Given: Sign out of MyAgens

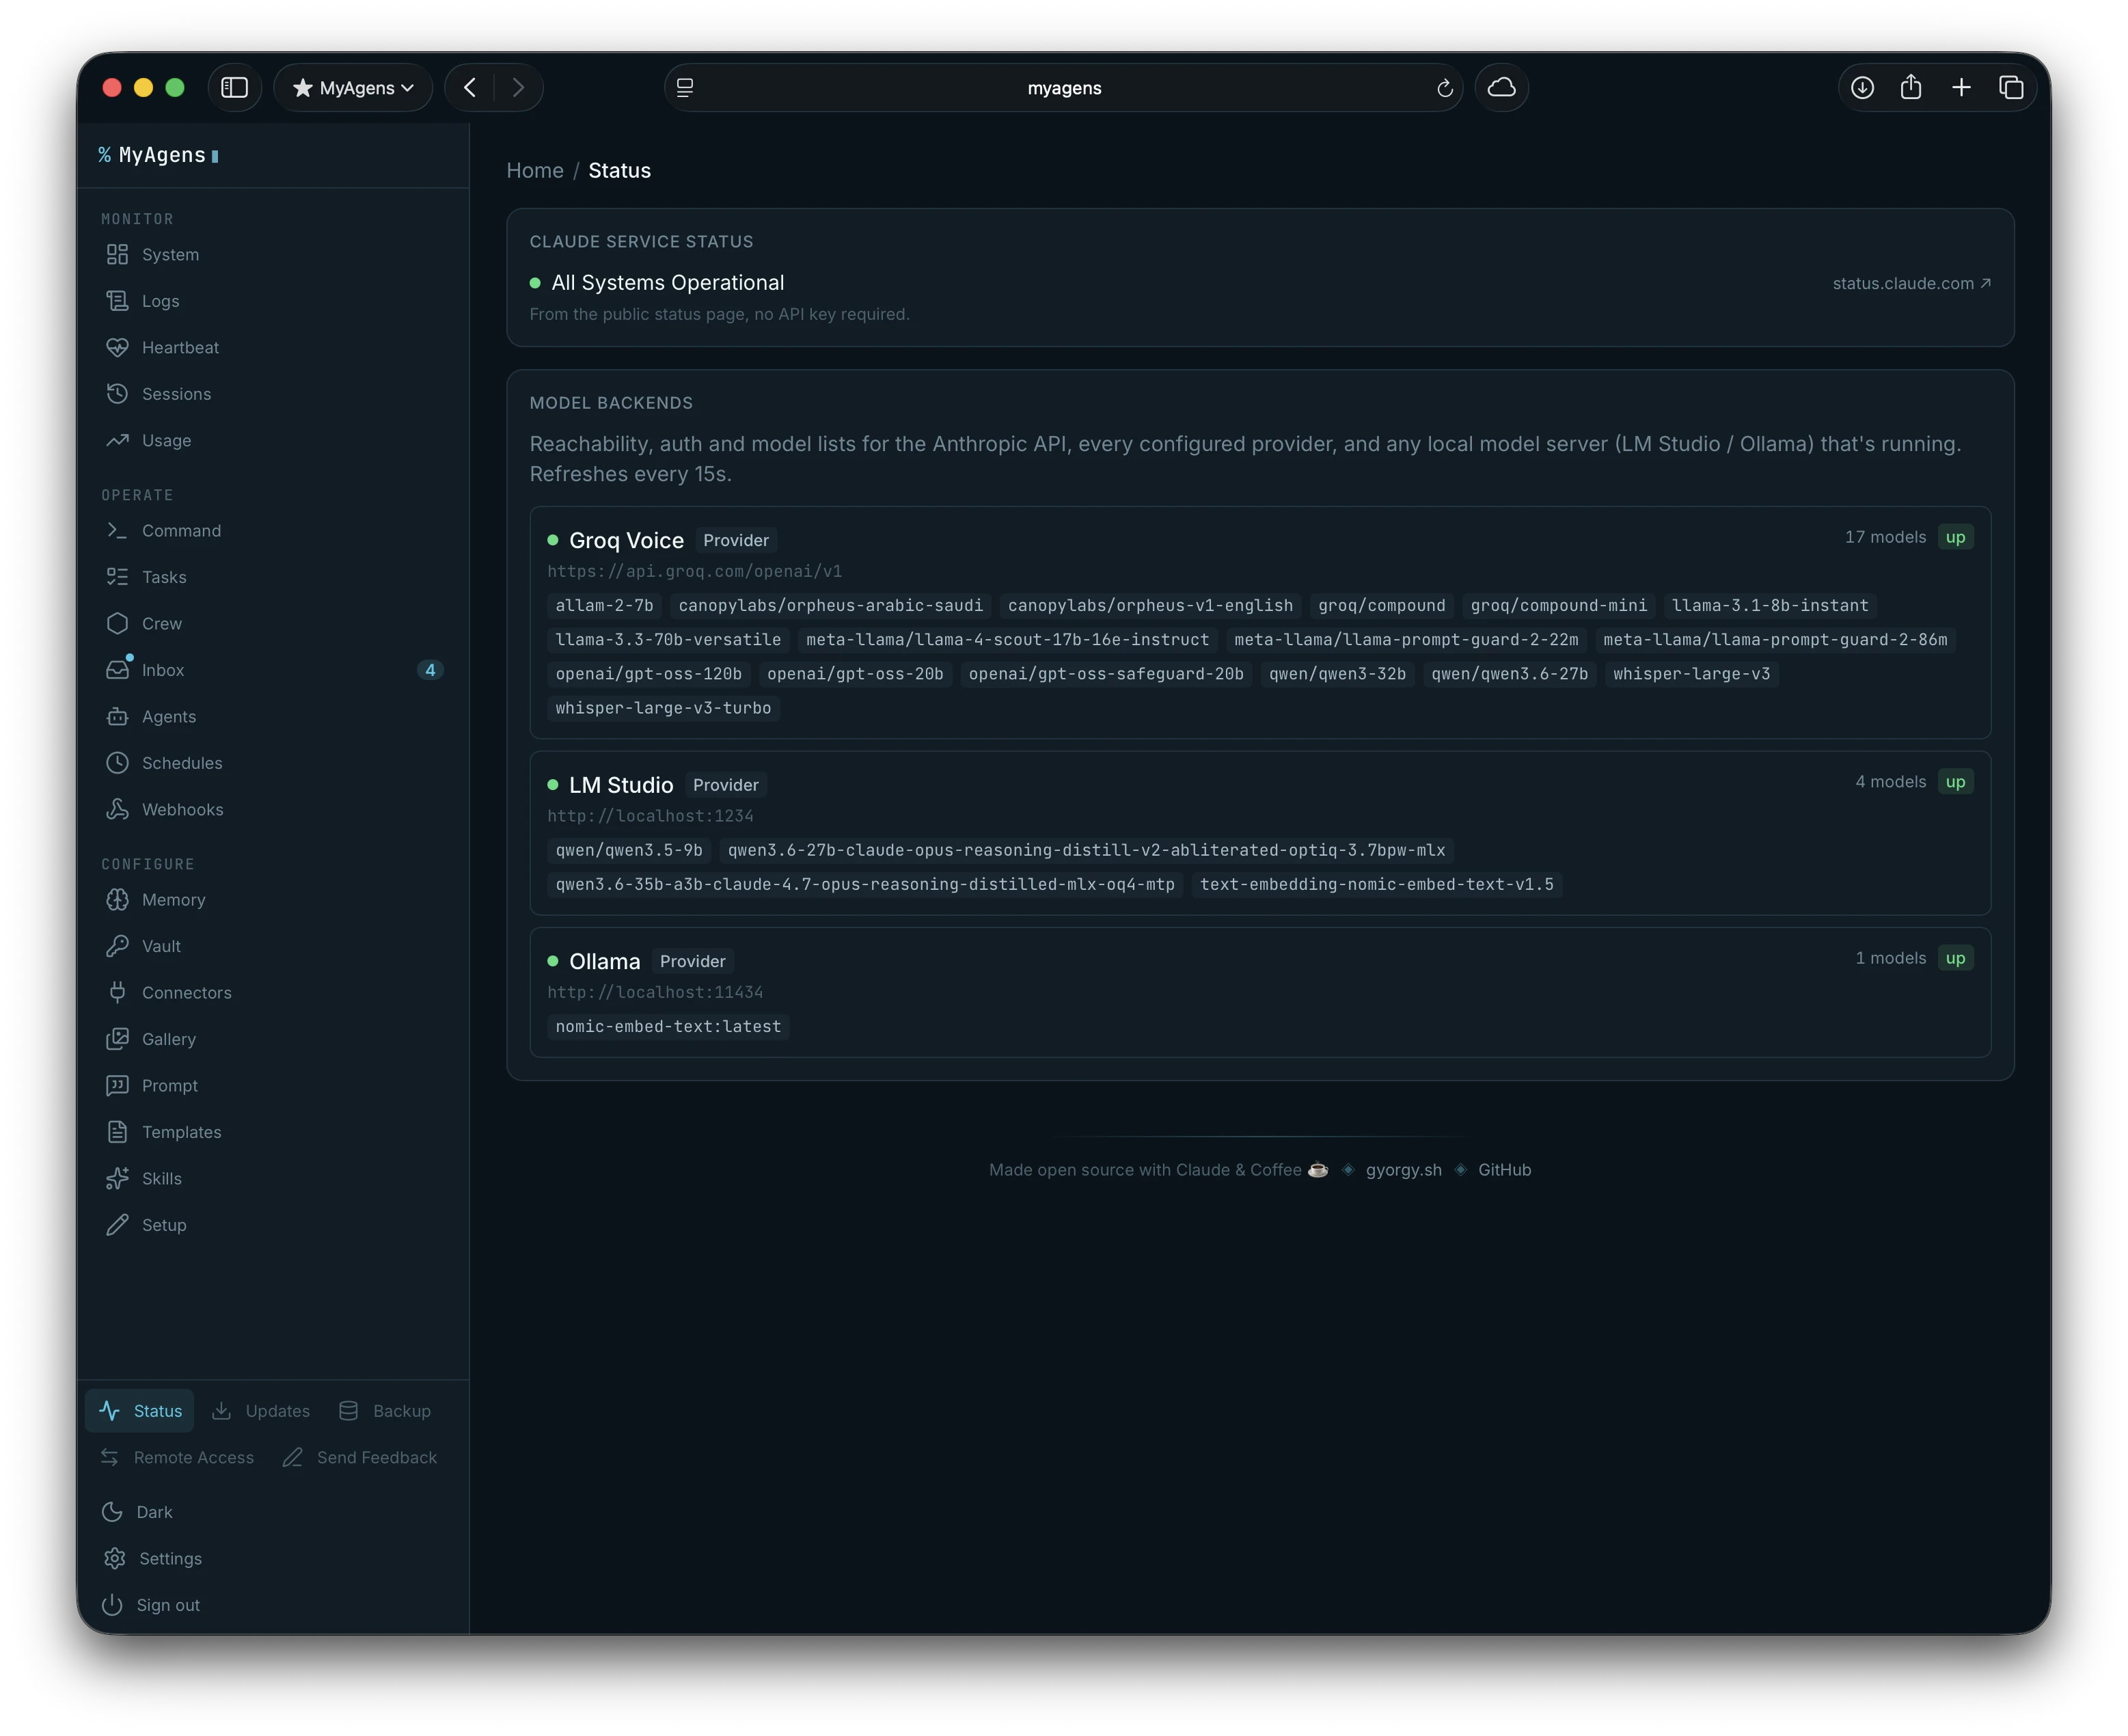Looking at the screenshot, I should (151, 1605).
